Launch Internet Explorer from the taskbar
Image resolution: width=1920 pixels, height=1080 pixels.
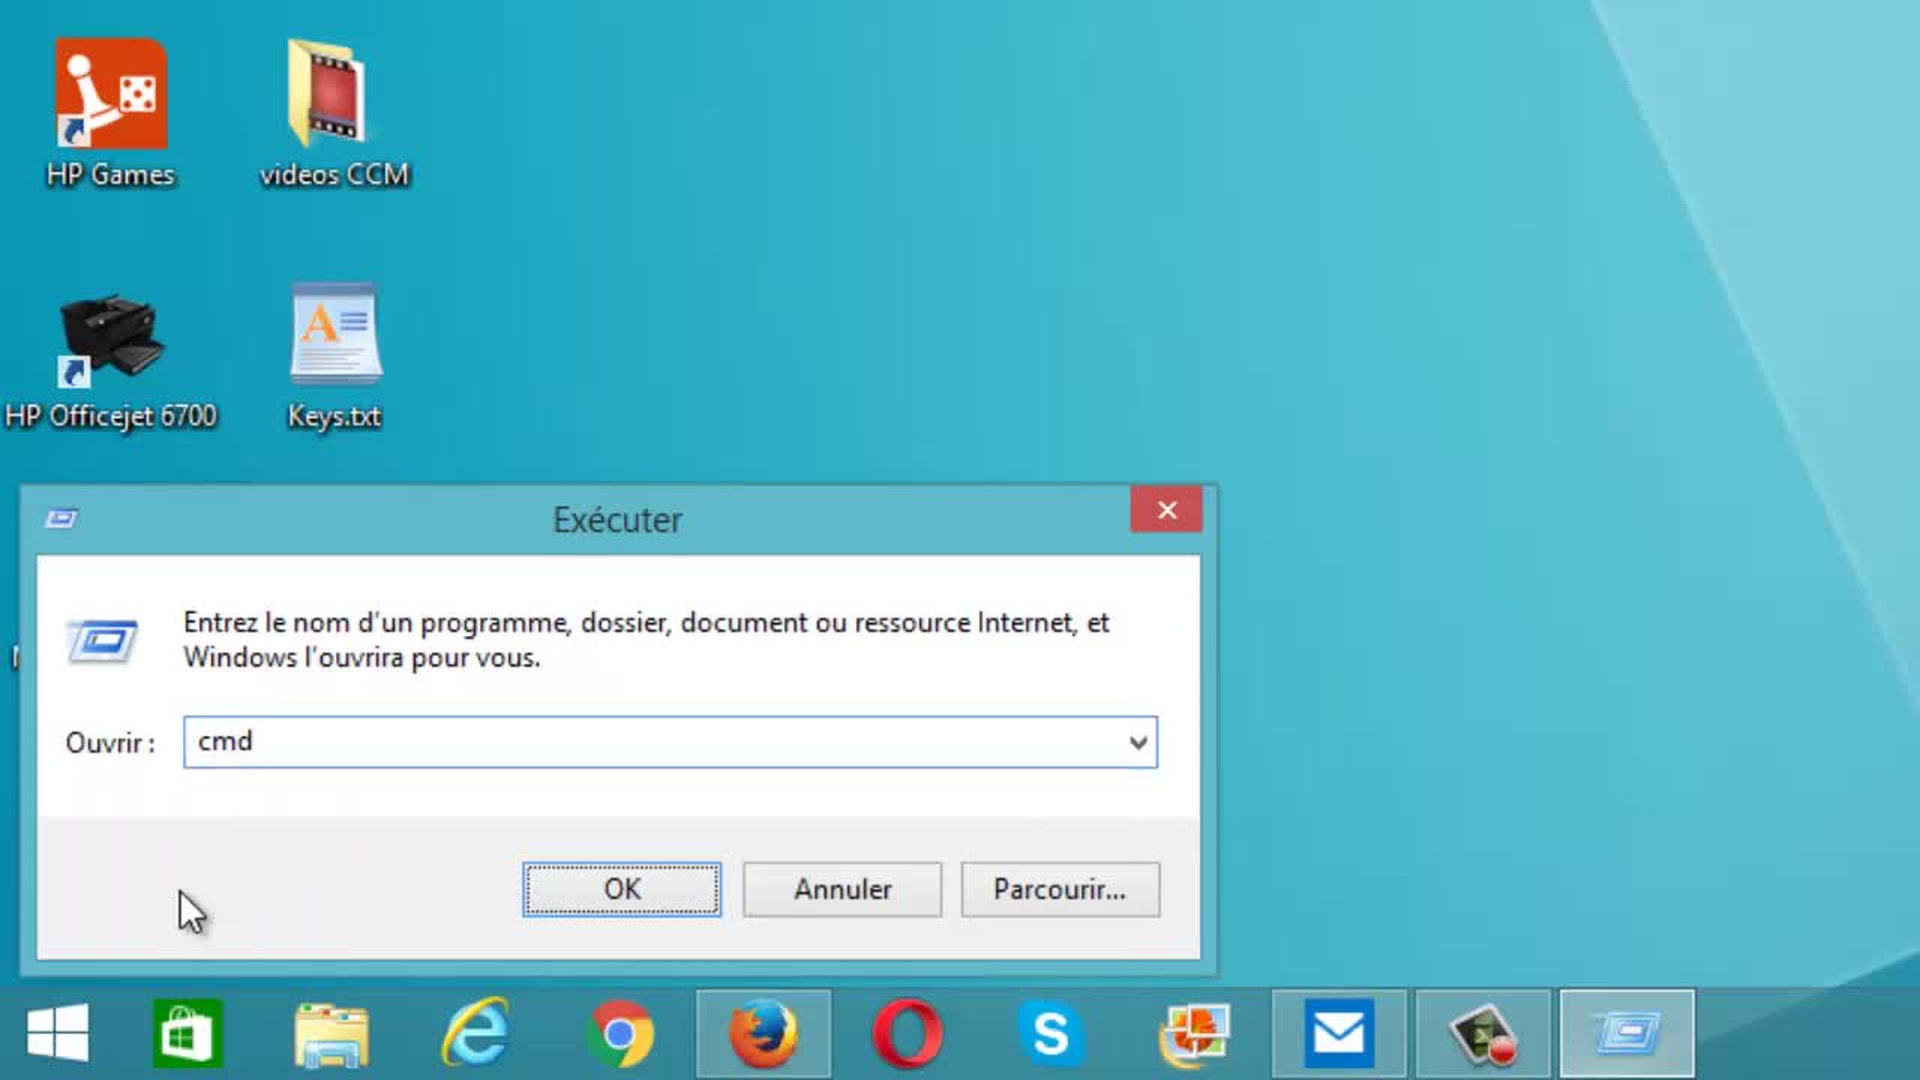pos(475,1033)
